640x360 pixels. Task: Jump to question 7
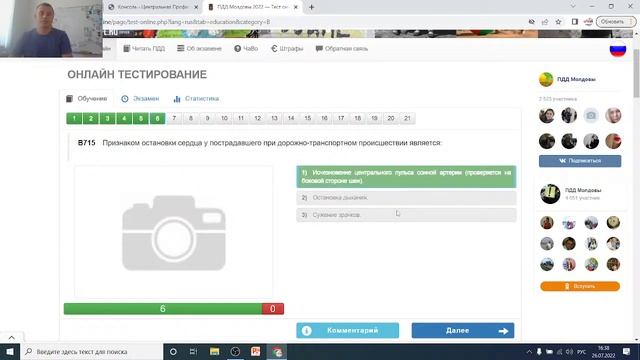(x=174, y=118)
